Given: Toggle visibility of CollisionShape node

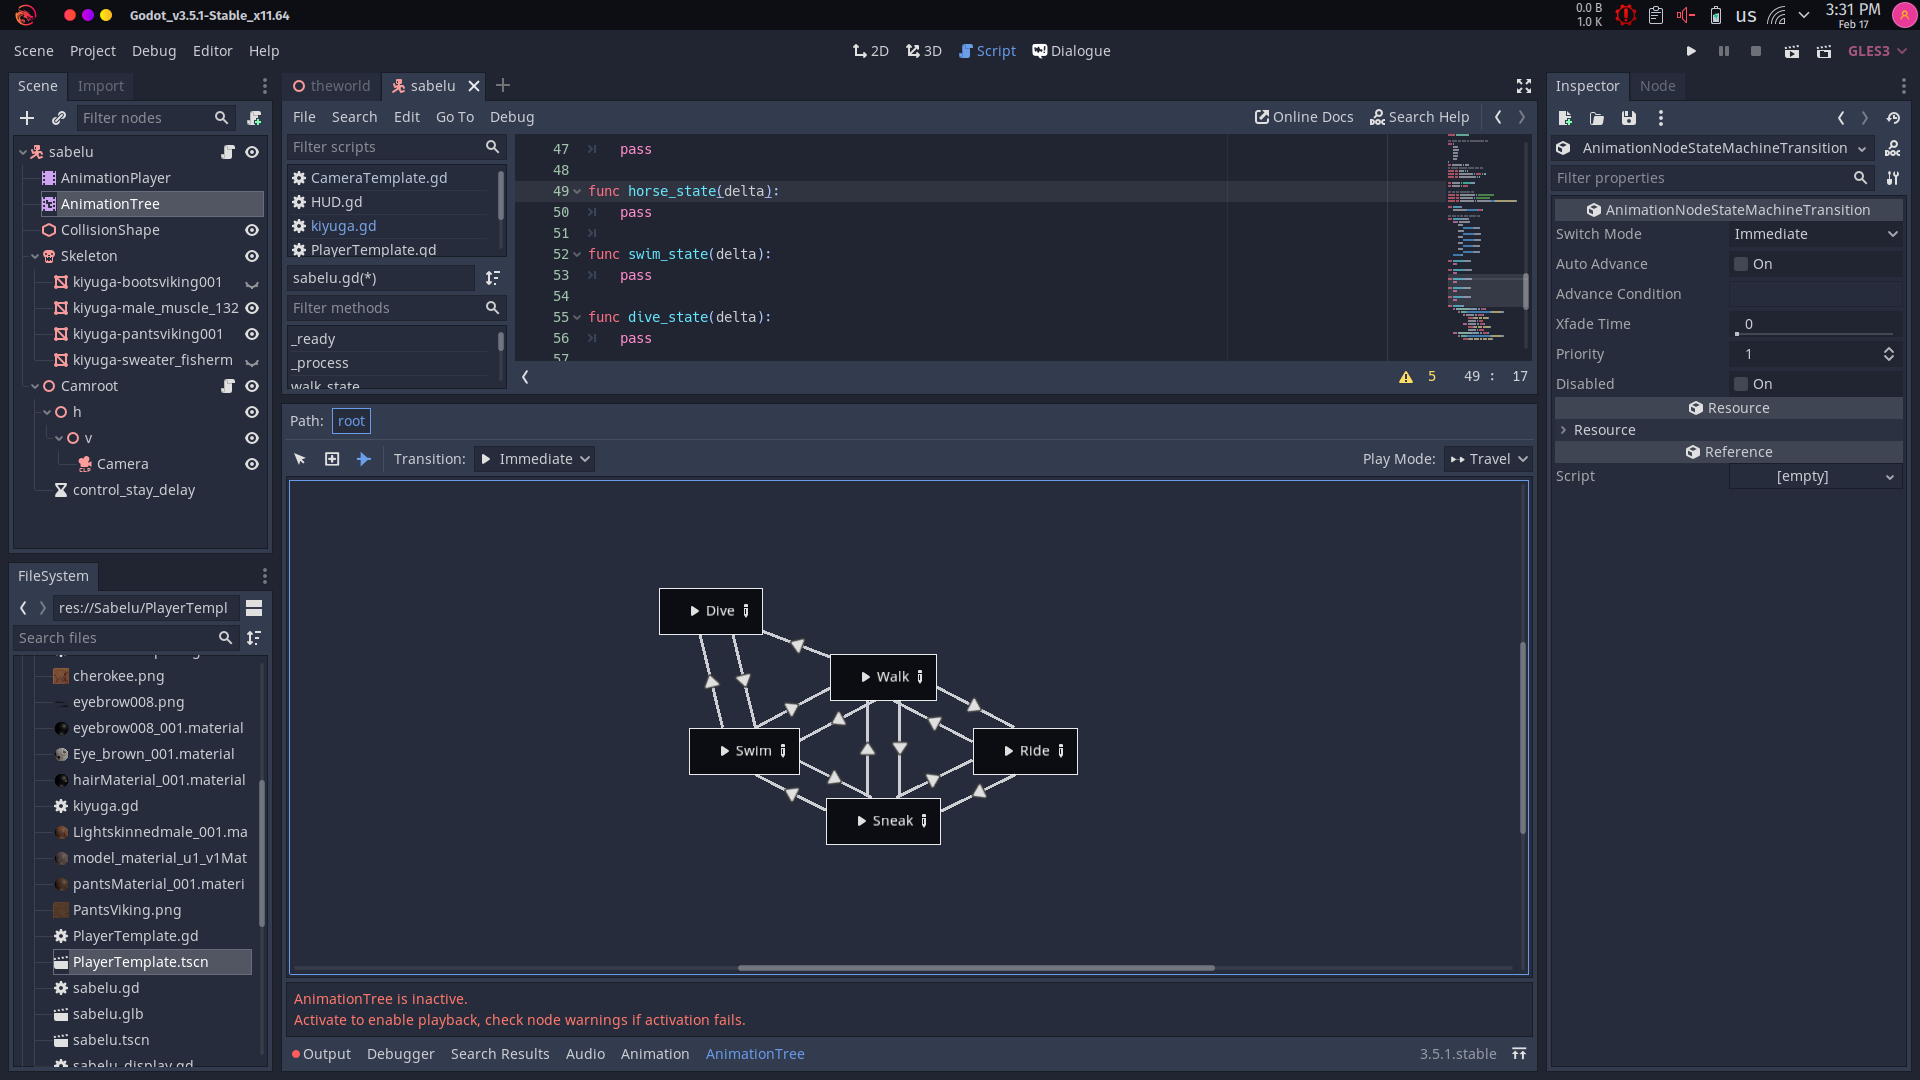Looking at the screenshot, I should pyautogui.click(x=252, y=229).
